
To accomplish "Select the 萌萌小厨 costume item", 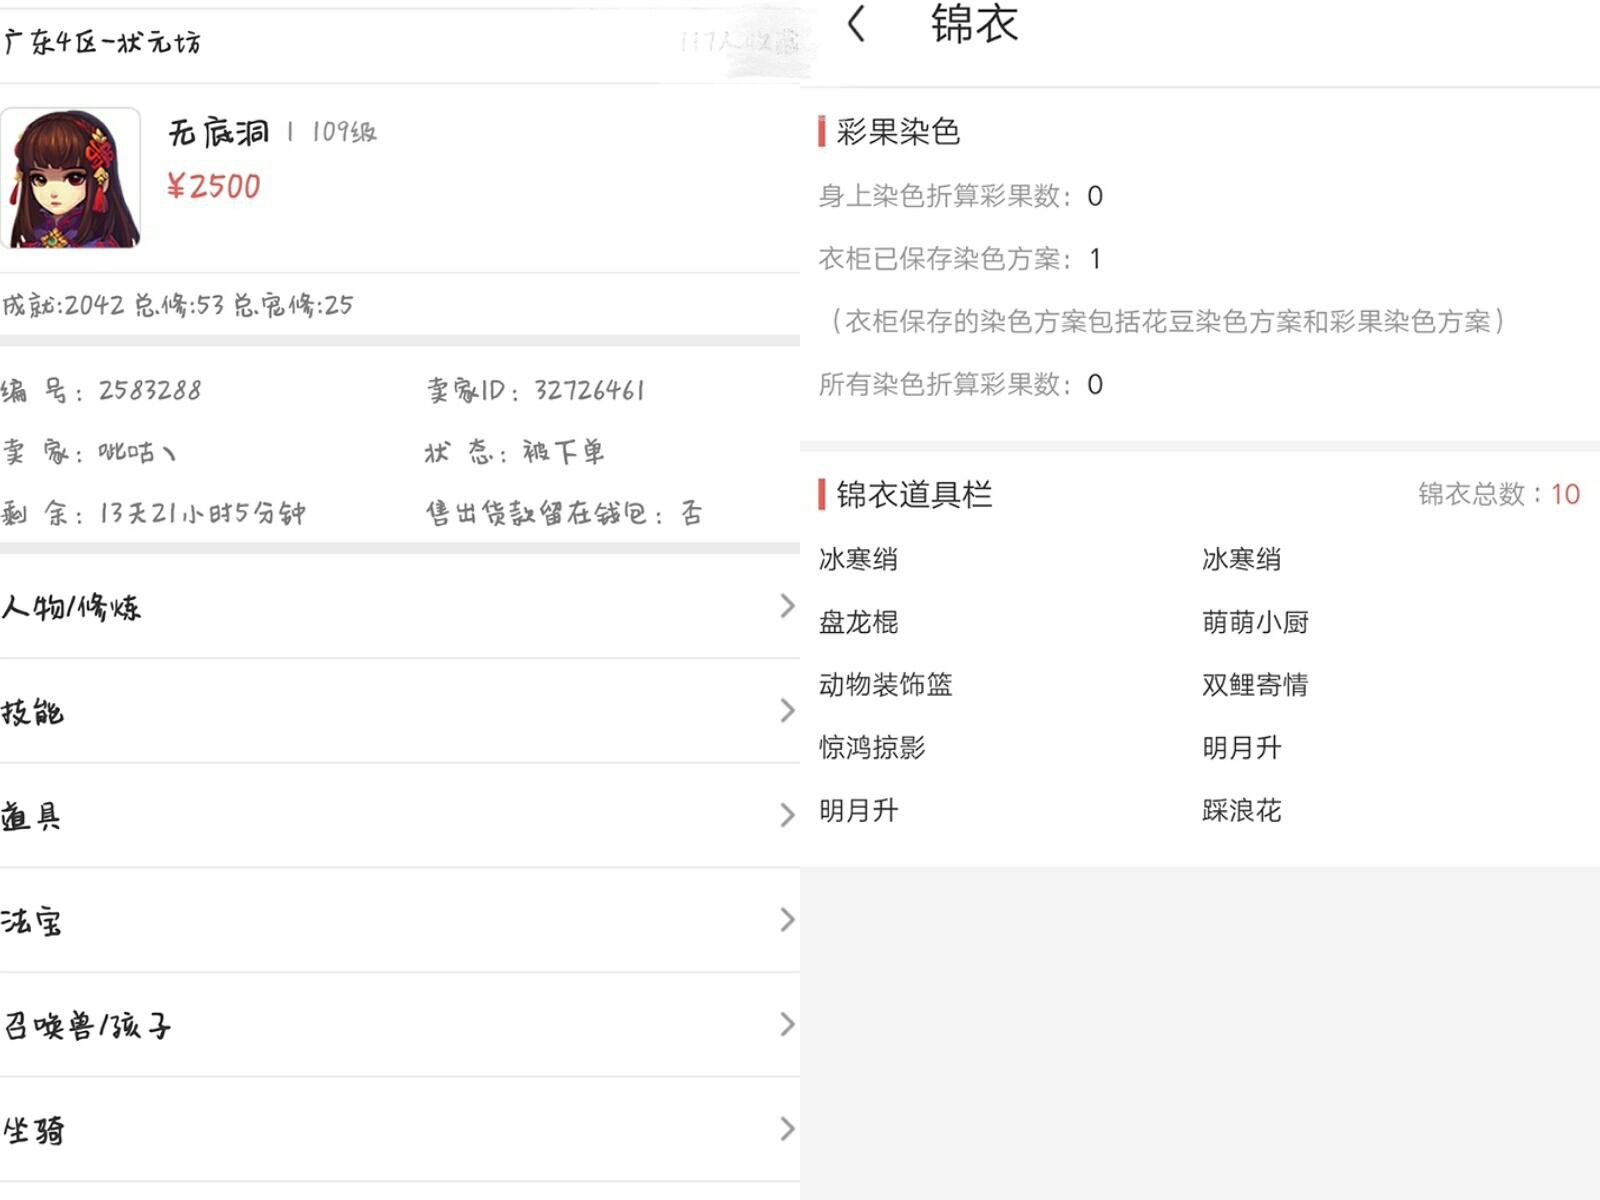I will point(1255,622).
